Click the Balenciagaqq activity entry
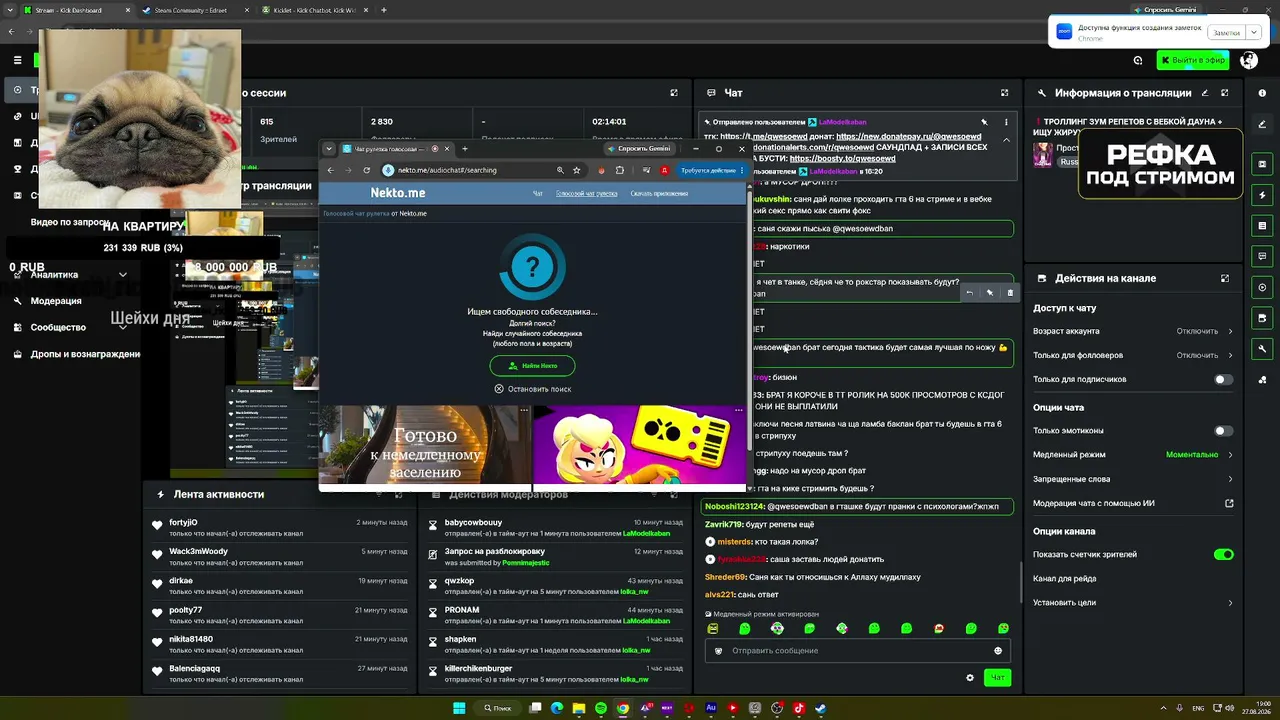Viewport: 1280px width, 720px height. (x=280, y=673)
